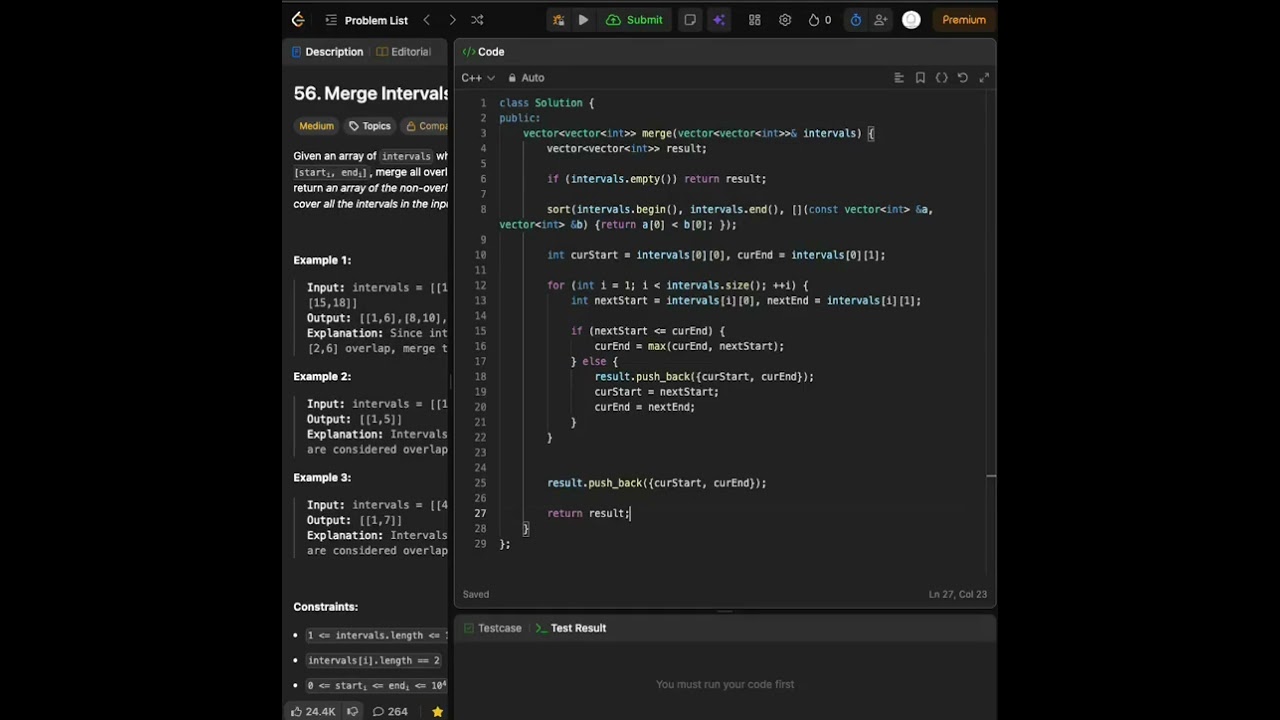The image size is (1280, 720).
Task: Dislike the problem with thumbs down
Action: 352,712
